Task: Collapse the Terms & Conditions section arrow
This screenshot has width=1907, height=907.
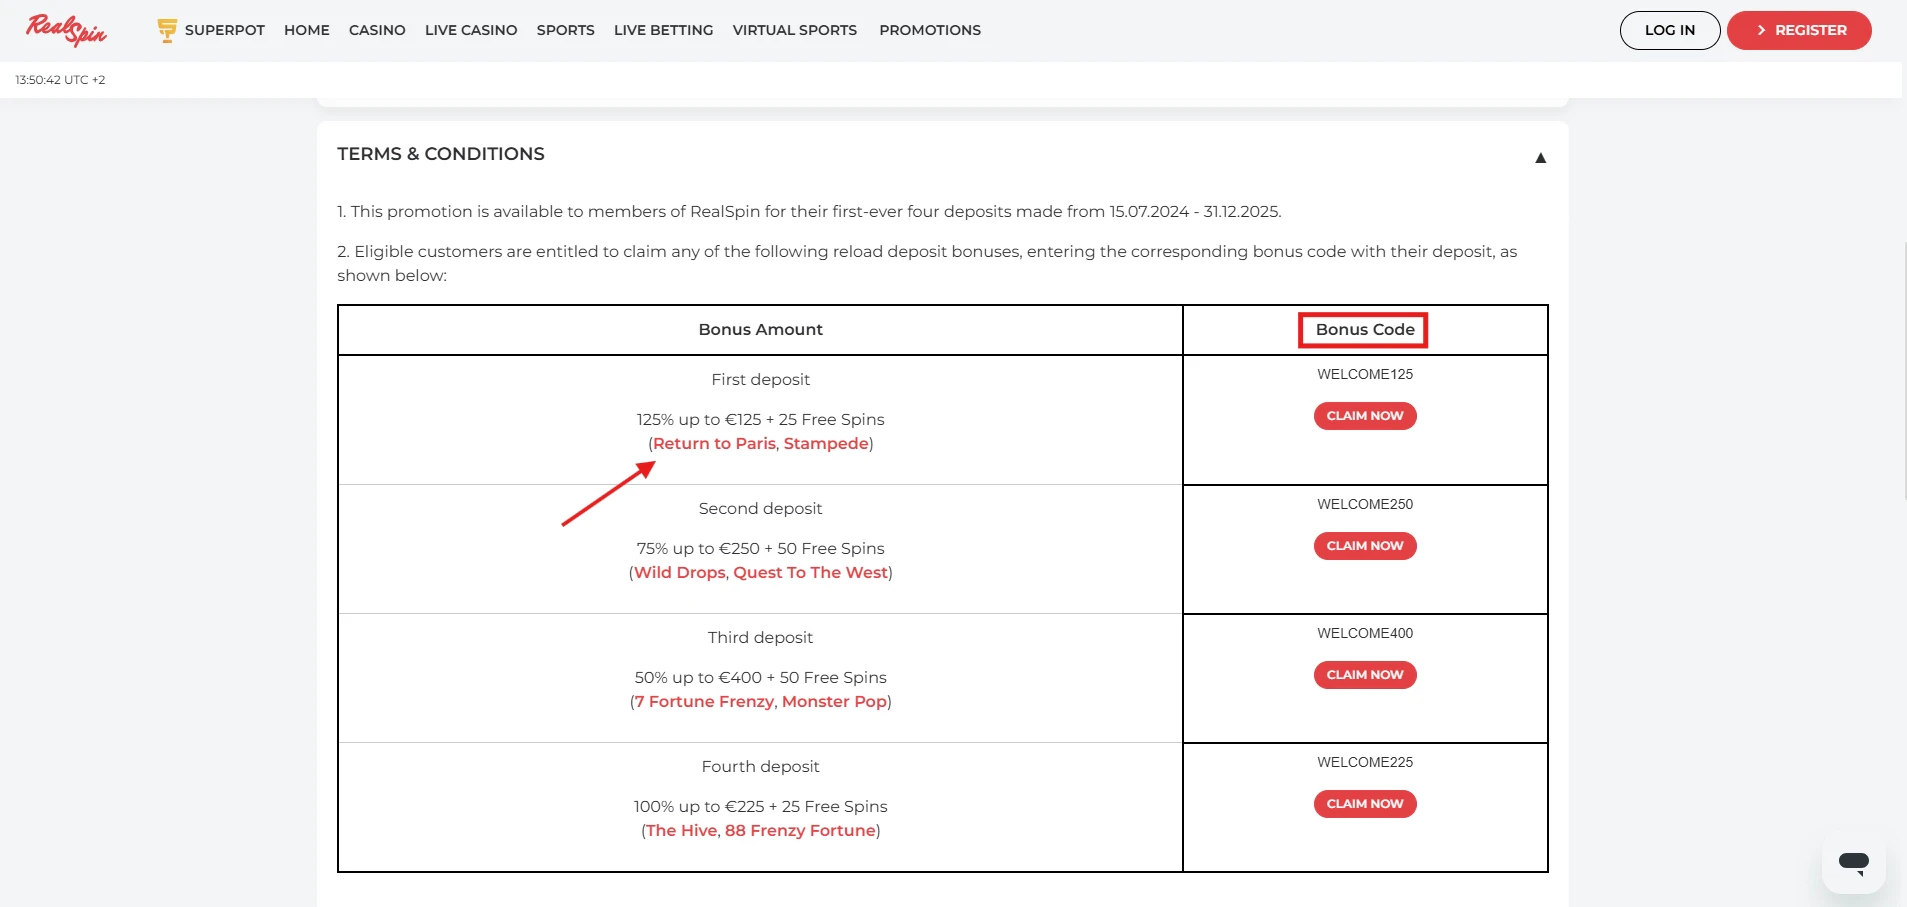Action: point(1540,158)
